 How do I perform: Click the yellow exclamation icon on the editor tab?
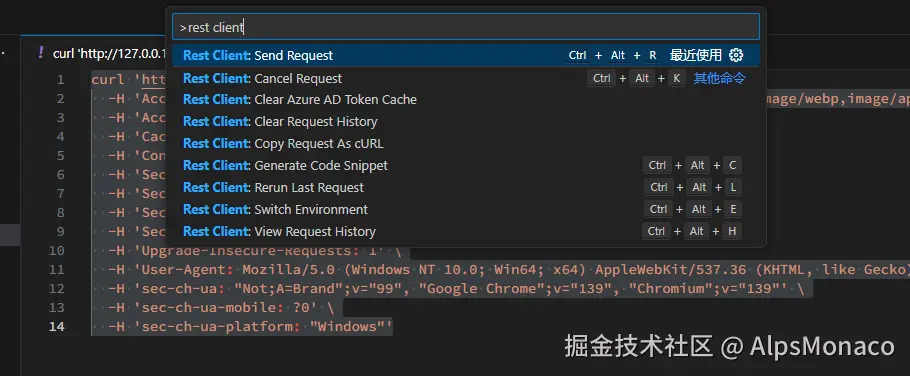pyautogui.click(x=40, y=53)
